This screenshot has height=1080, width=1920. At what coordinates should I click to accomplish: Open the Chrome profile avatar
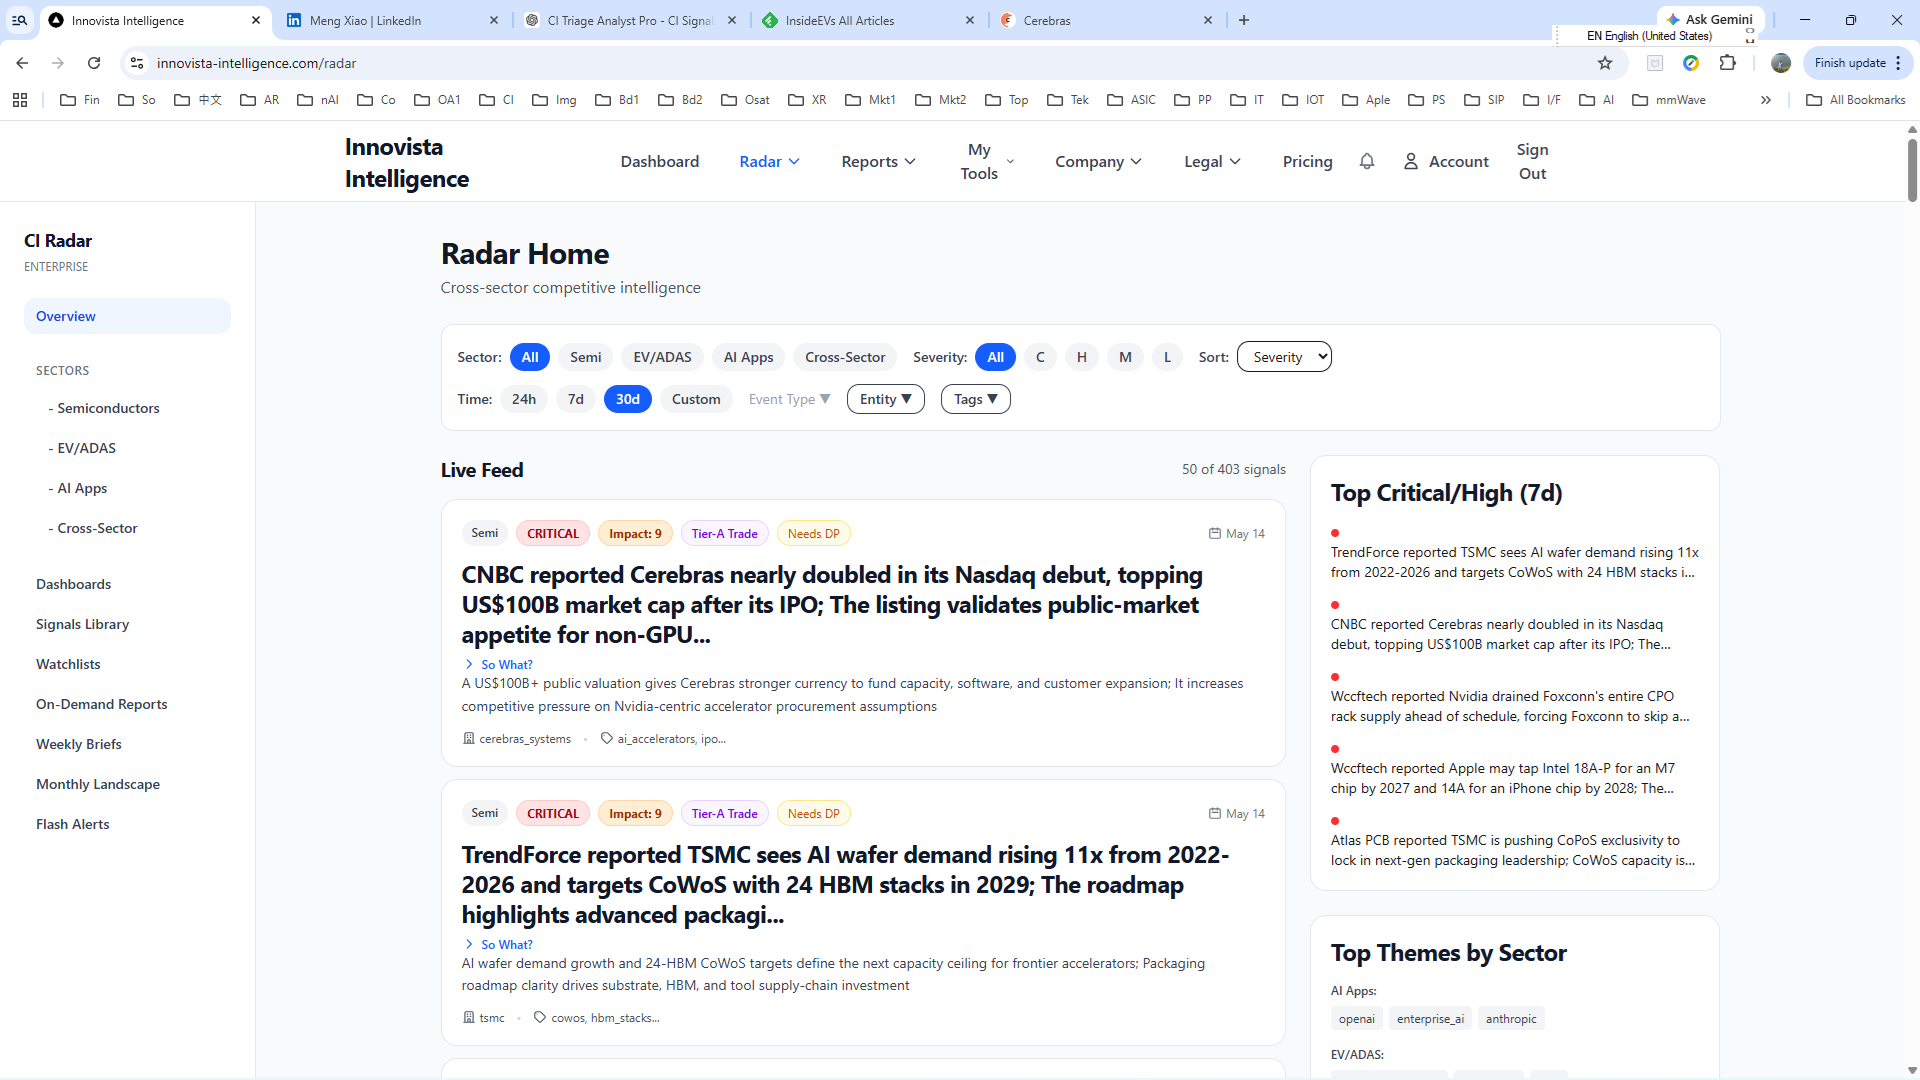pyautogui.click(x=1781, y=63)
